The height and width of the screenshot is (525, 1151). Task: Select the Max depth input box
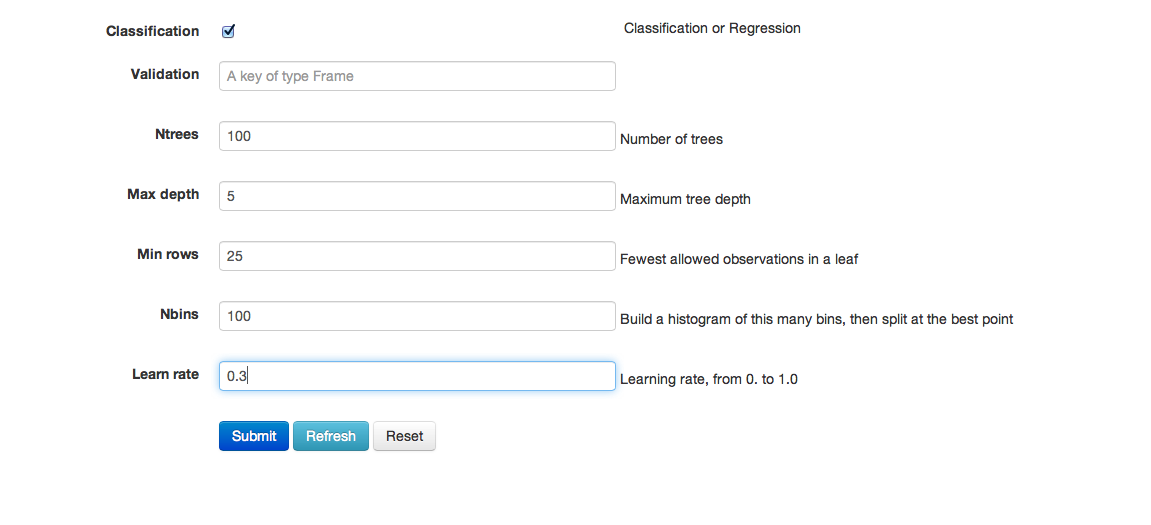click(417, 196)
